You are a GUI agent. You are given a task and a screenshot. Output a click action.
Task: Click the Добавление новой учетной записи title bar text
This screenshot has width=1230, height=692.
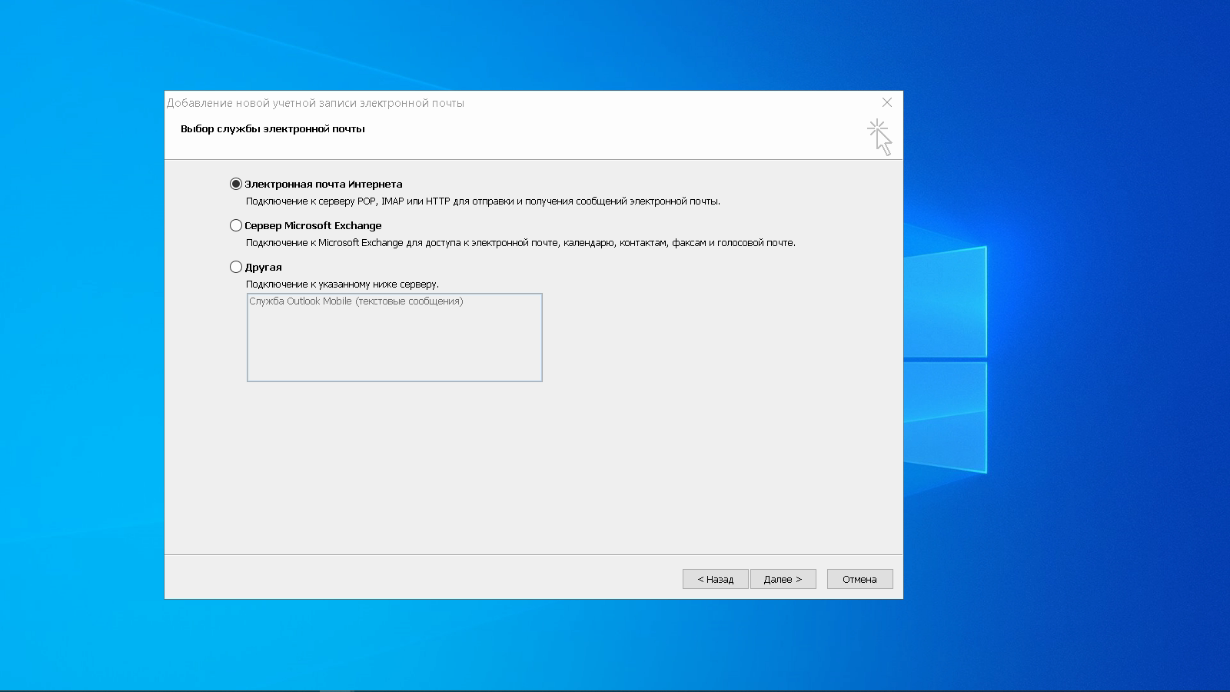tap(315, 103)
